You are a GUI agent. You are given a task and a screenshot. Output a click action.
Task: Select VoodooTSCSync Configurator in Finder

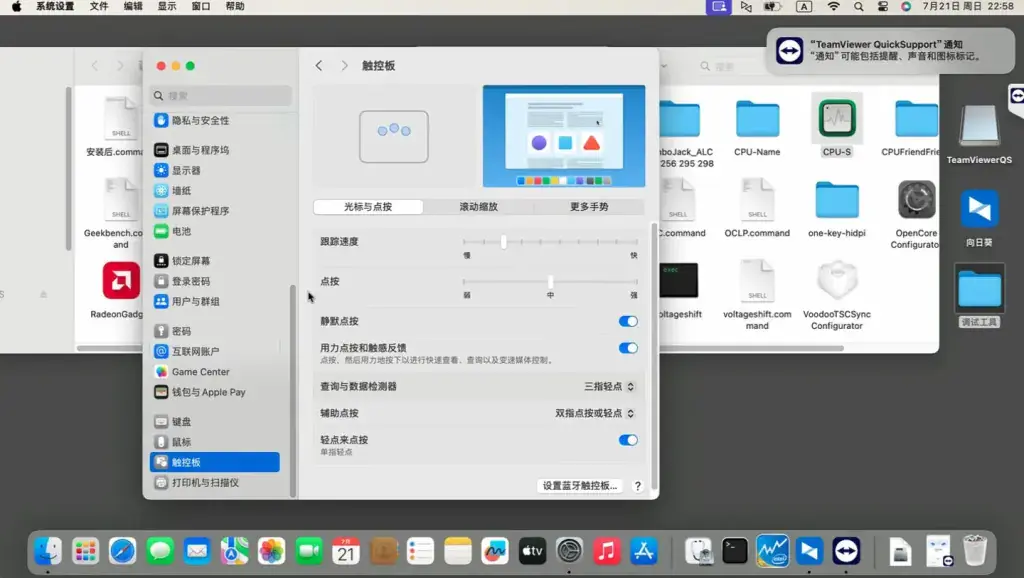click(837, 281)
